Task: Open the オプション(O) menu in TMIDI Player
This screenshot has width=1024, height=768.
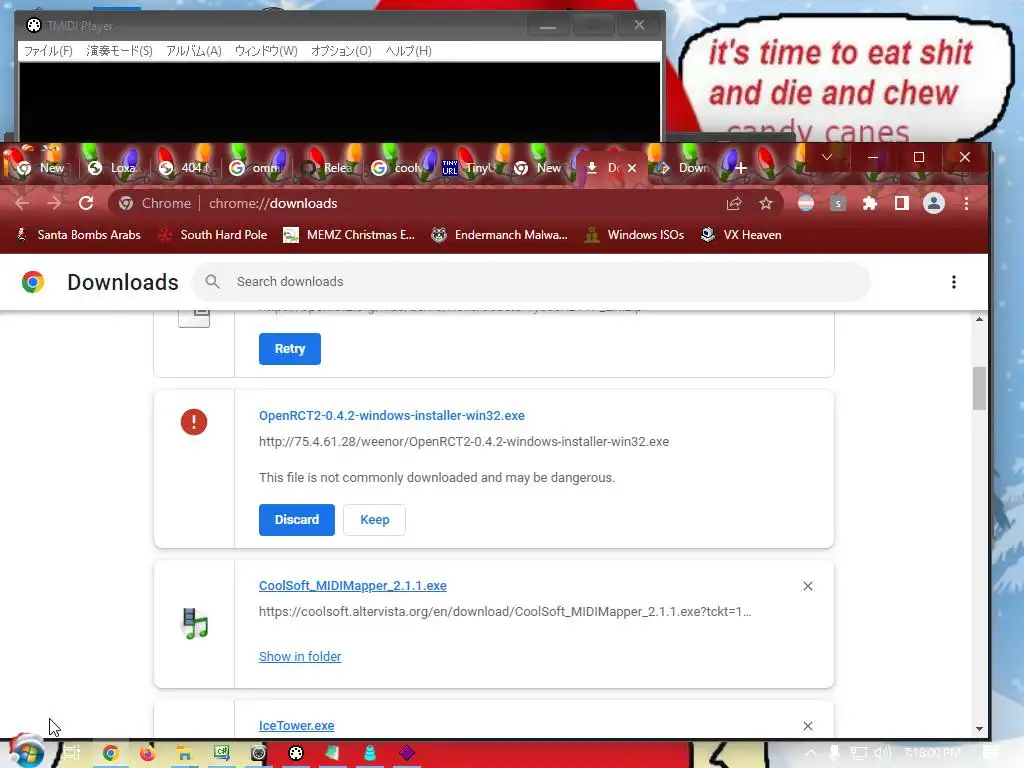Action: tap(341, 51)
